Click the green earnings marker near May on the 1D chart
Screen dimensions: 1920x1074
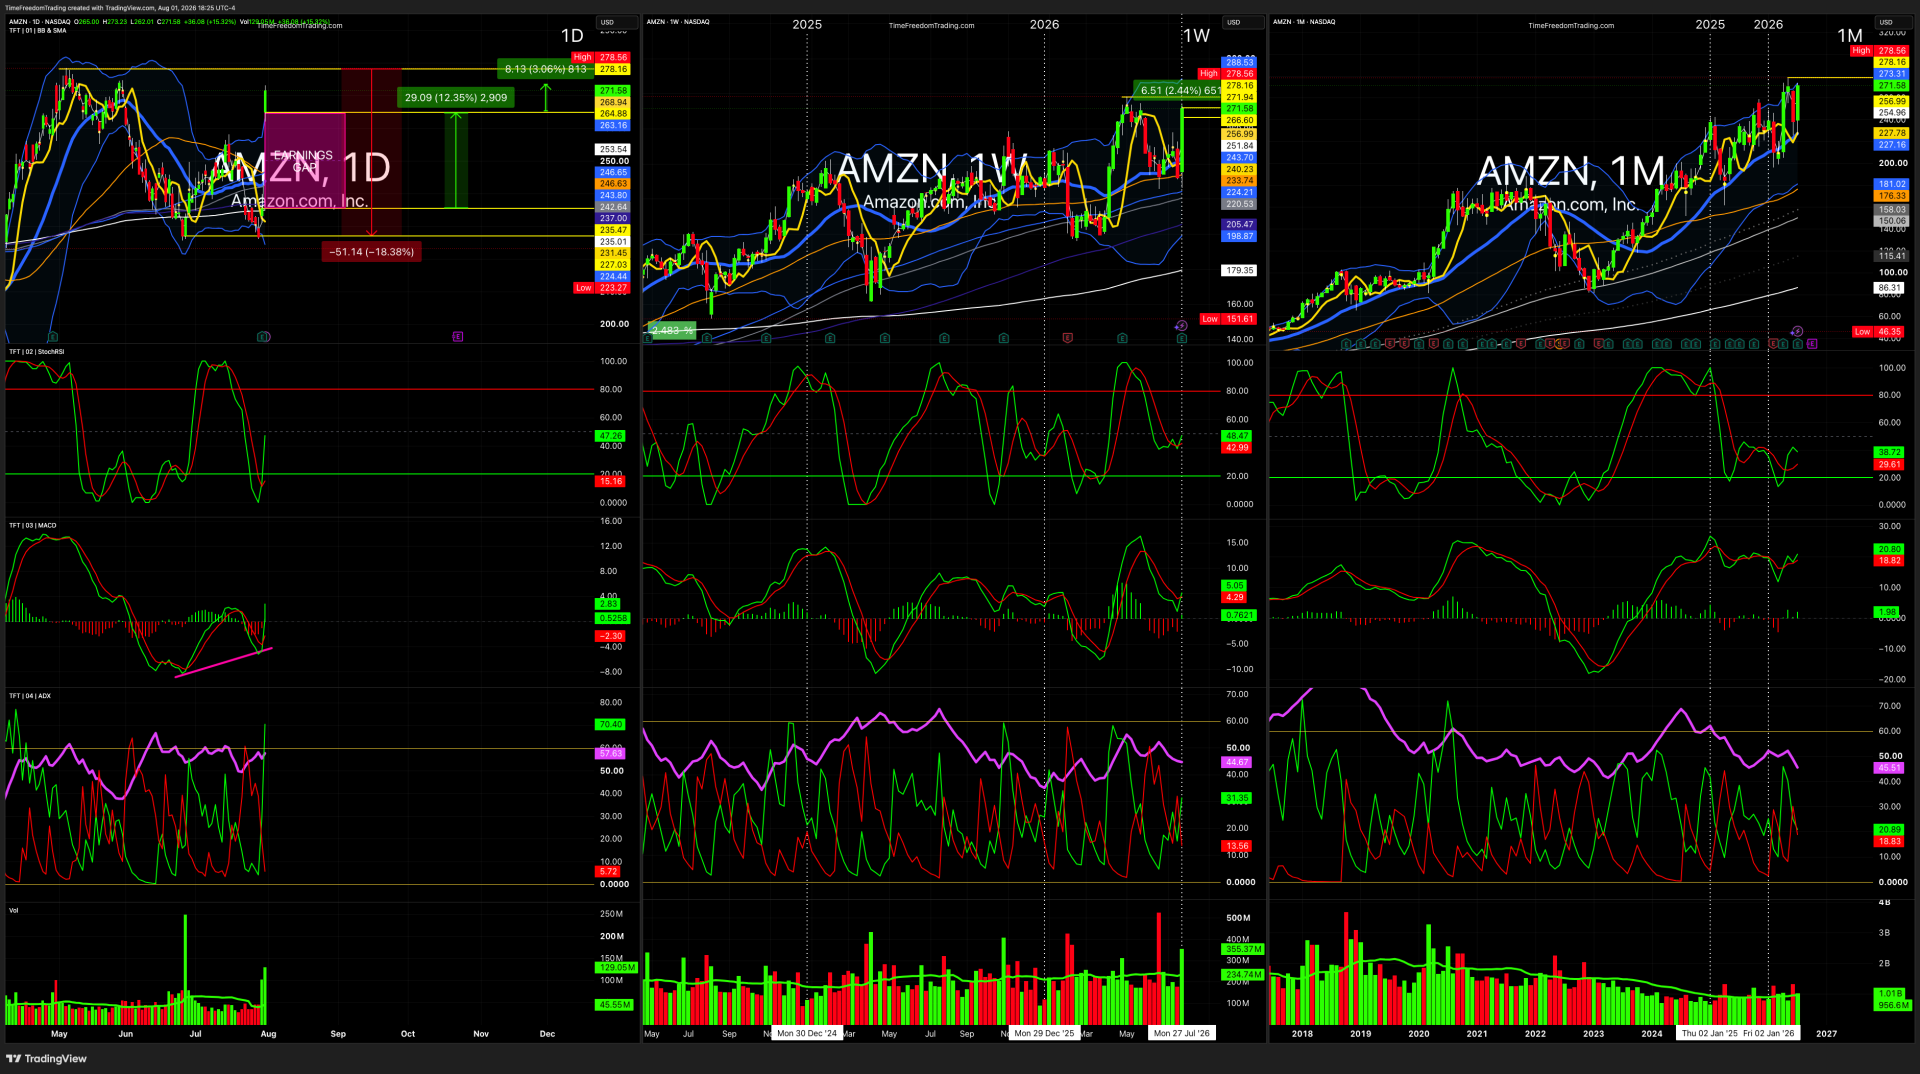click(53, 337)
